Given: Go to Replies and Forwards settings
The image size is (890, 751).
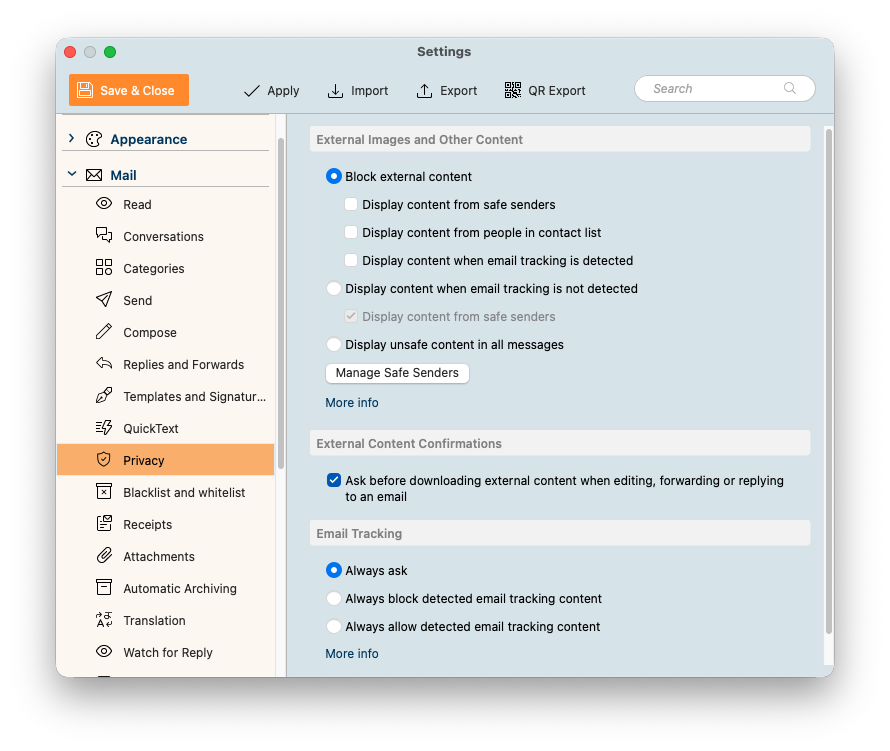Looking at the screenshot, I should [x=183, y=365].
